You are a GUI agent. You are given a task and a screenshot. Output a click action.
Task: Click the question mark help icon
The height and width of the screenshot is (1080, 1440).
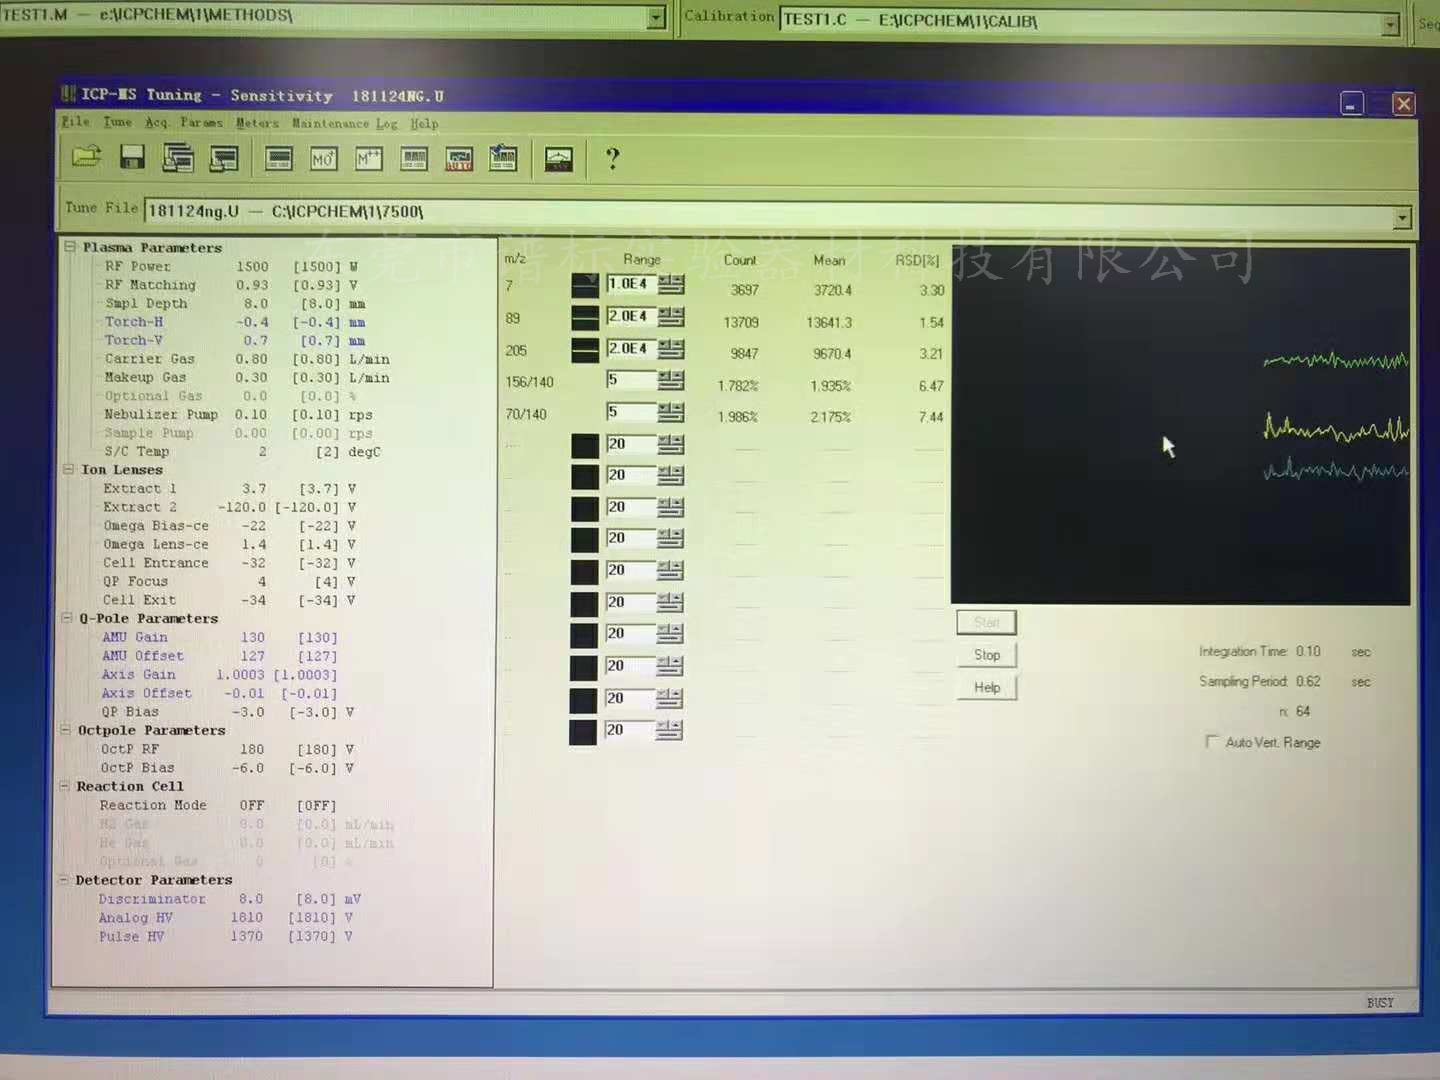(612, 158)
